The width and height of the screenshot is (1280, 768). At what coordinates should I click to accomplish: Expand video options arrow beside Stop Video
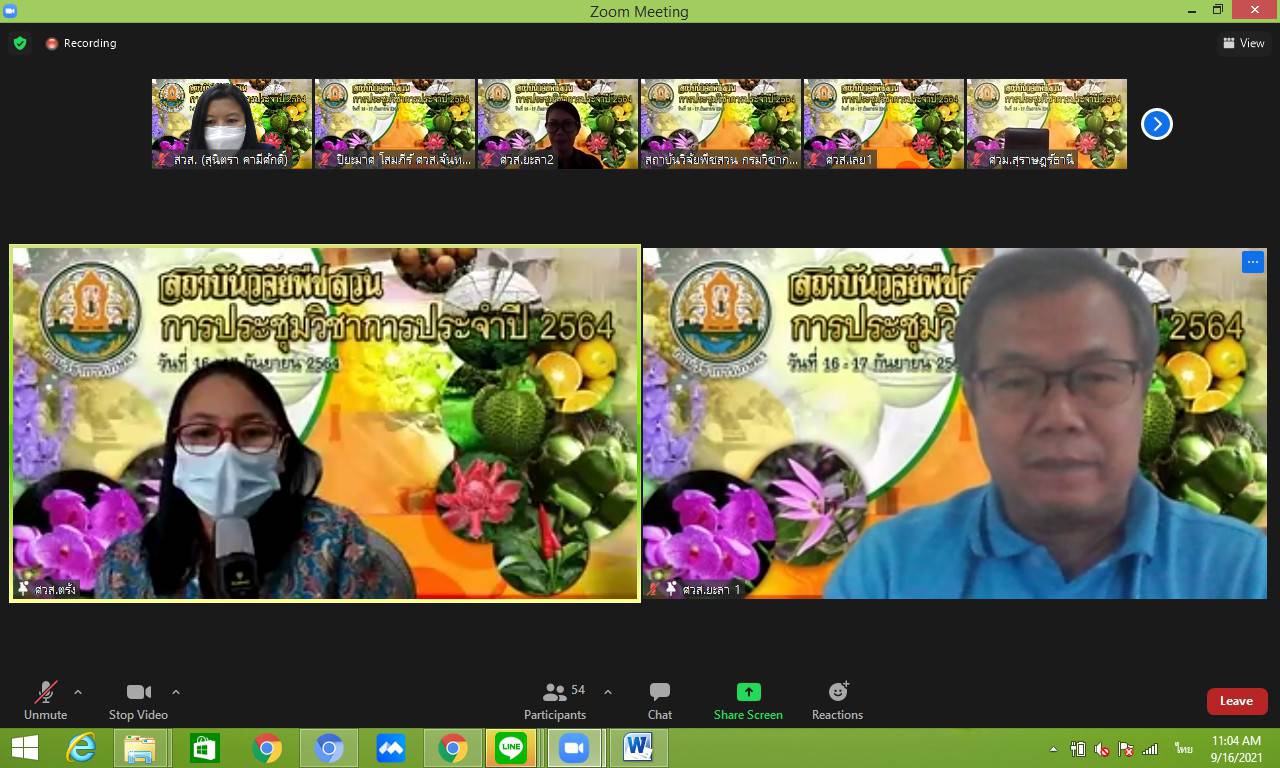pos(176,692)
